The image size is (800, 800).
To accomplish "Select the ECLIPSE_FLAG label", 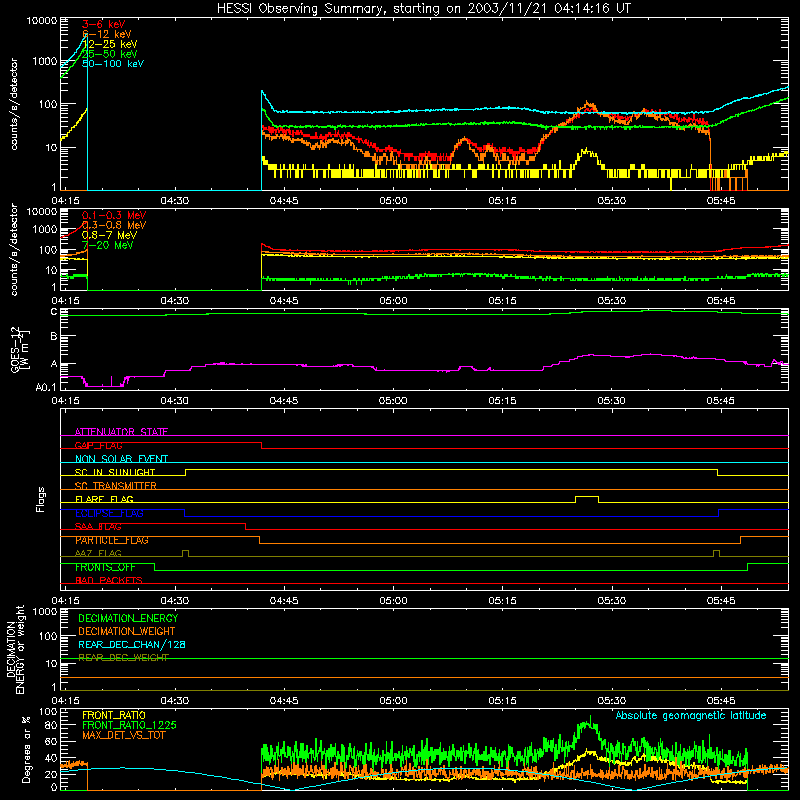I will click(109, 513).
